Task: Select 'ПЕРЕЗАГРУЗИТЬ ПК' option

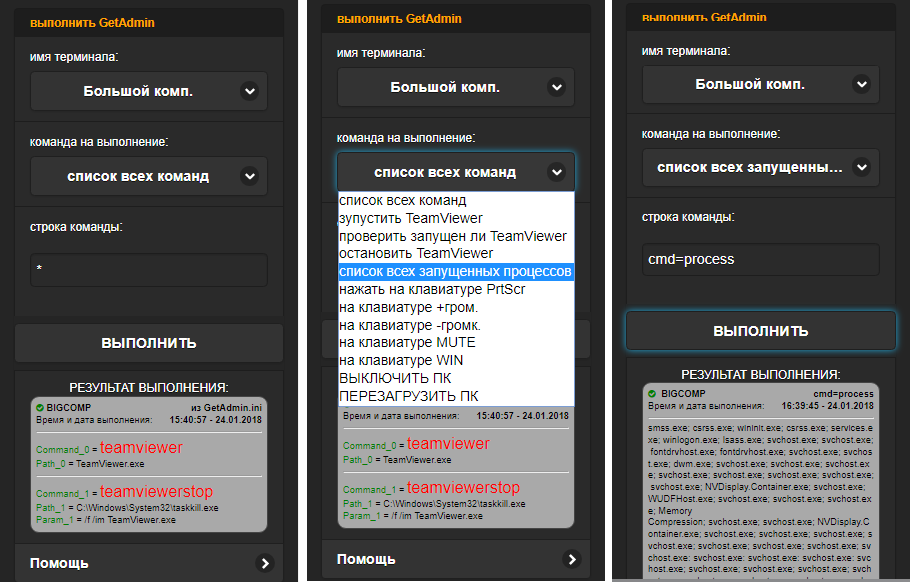Action: pos(456,396)
